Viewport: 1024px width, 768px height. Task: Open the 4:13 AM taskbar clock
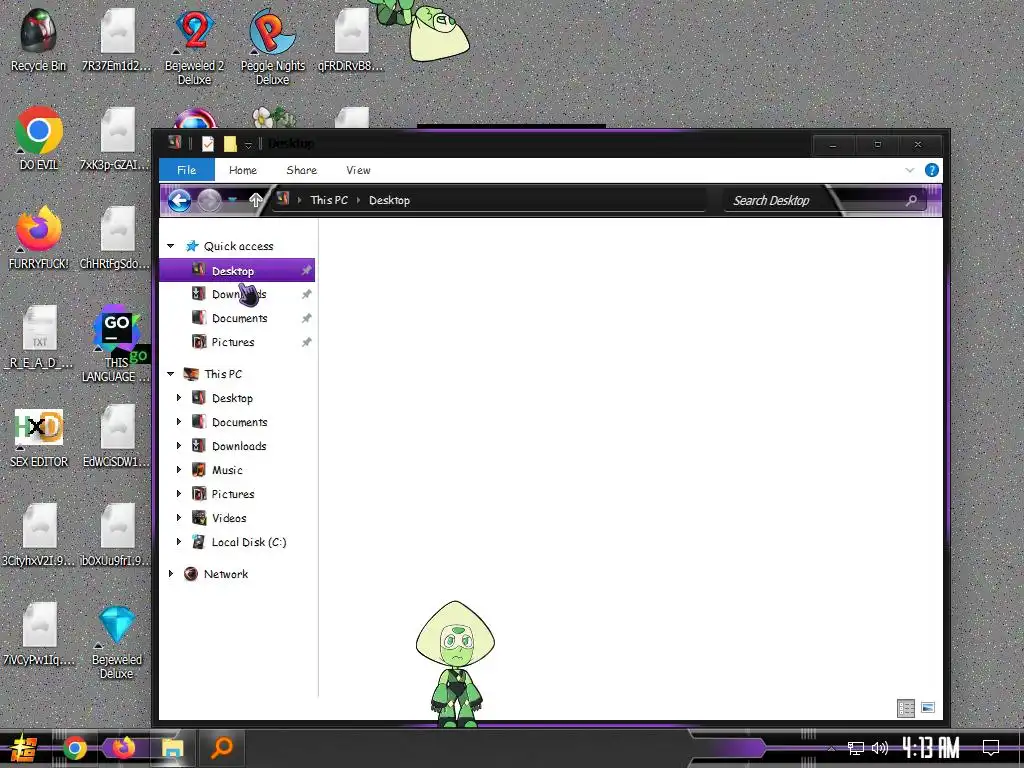point(931,748)
